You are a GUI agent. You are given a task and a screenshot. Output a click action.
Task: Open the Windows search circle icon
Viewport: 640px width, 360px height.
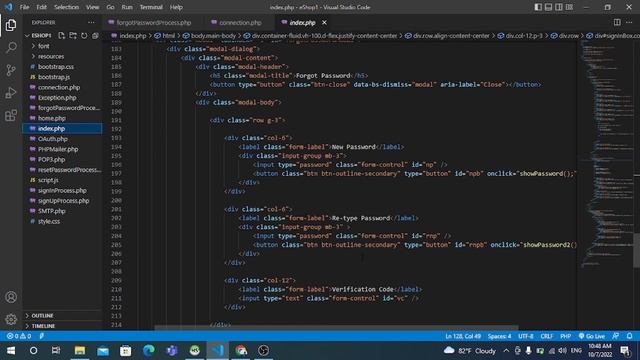[x=33, y=350]
